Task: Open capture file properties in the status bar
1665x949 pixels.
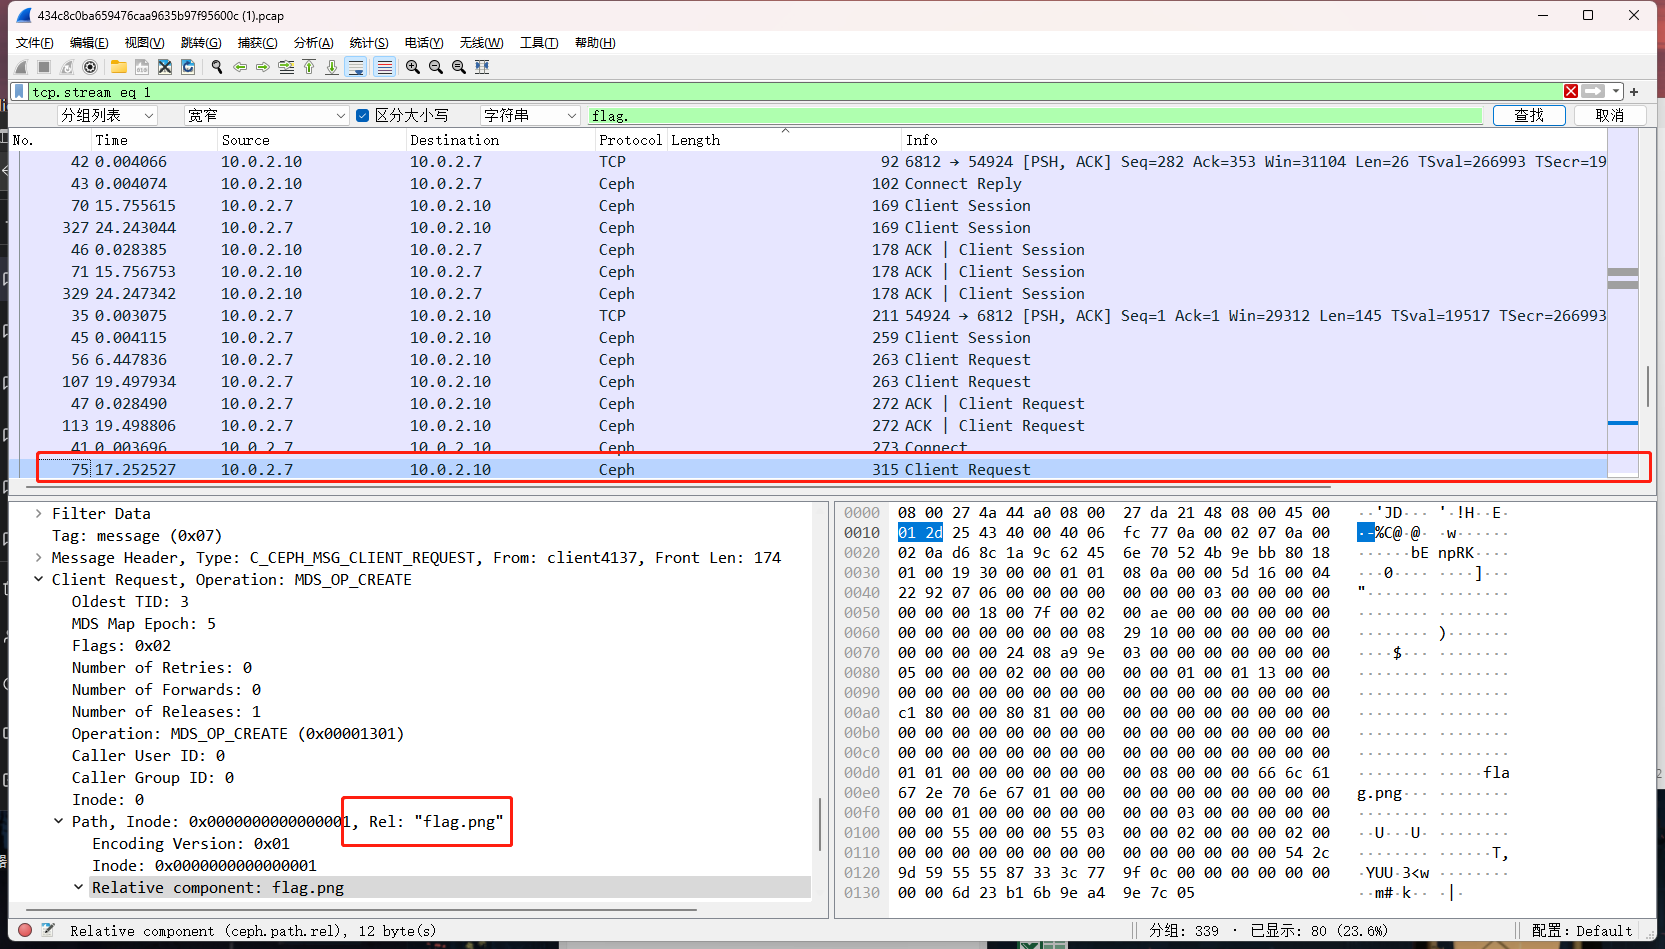Action: 48,930
